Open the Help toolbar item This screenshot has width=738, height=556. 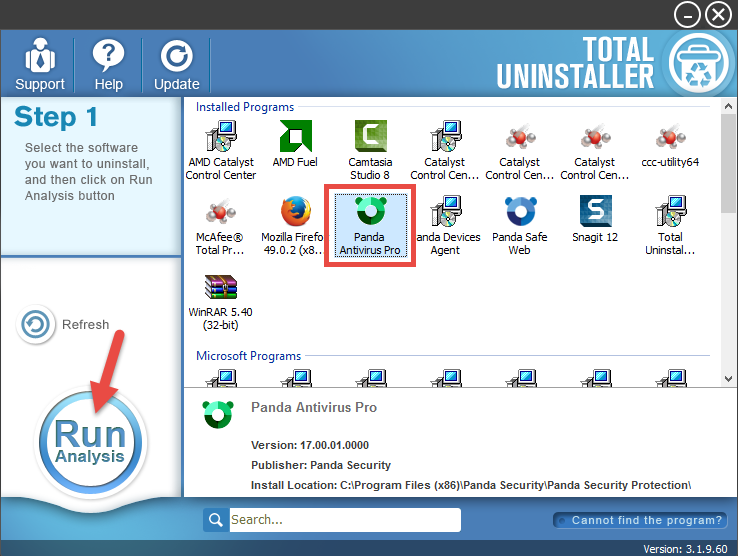tap(107, 65)
